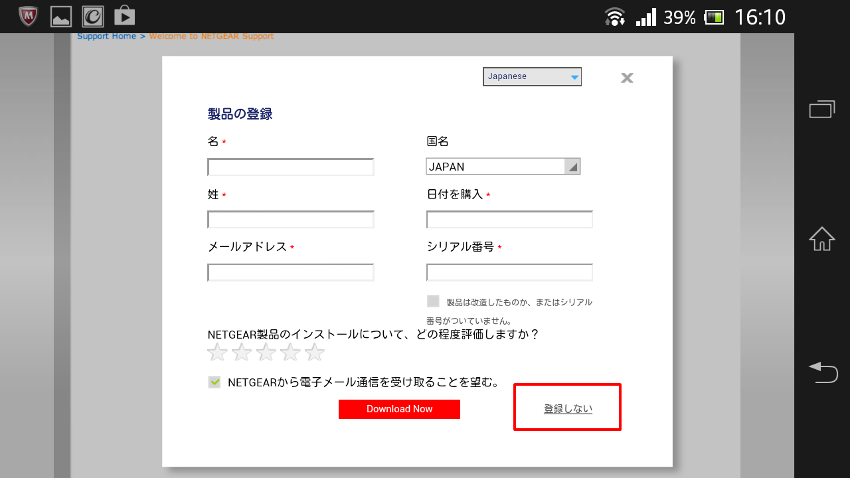Rate installation two stars
Image resolution: width=850 pixels, height=478 pixels.
(x=242, y=352)
